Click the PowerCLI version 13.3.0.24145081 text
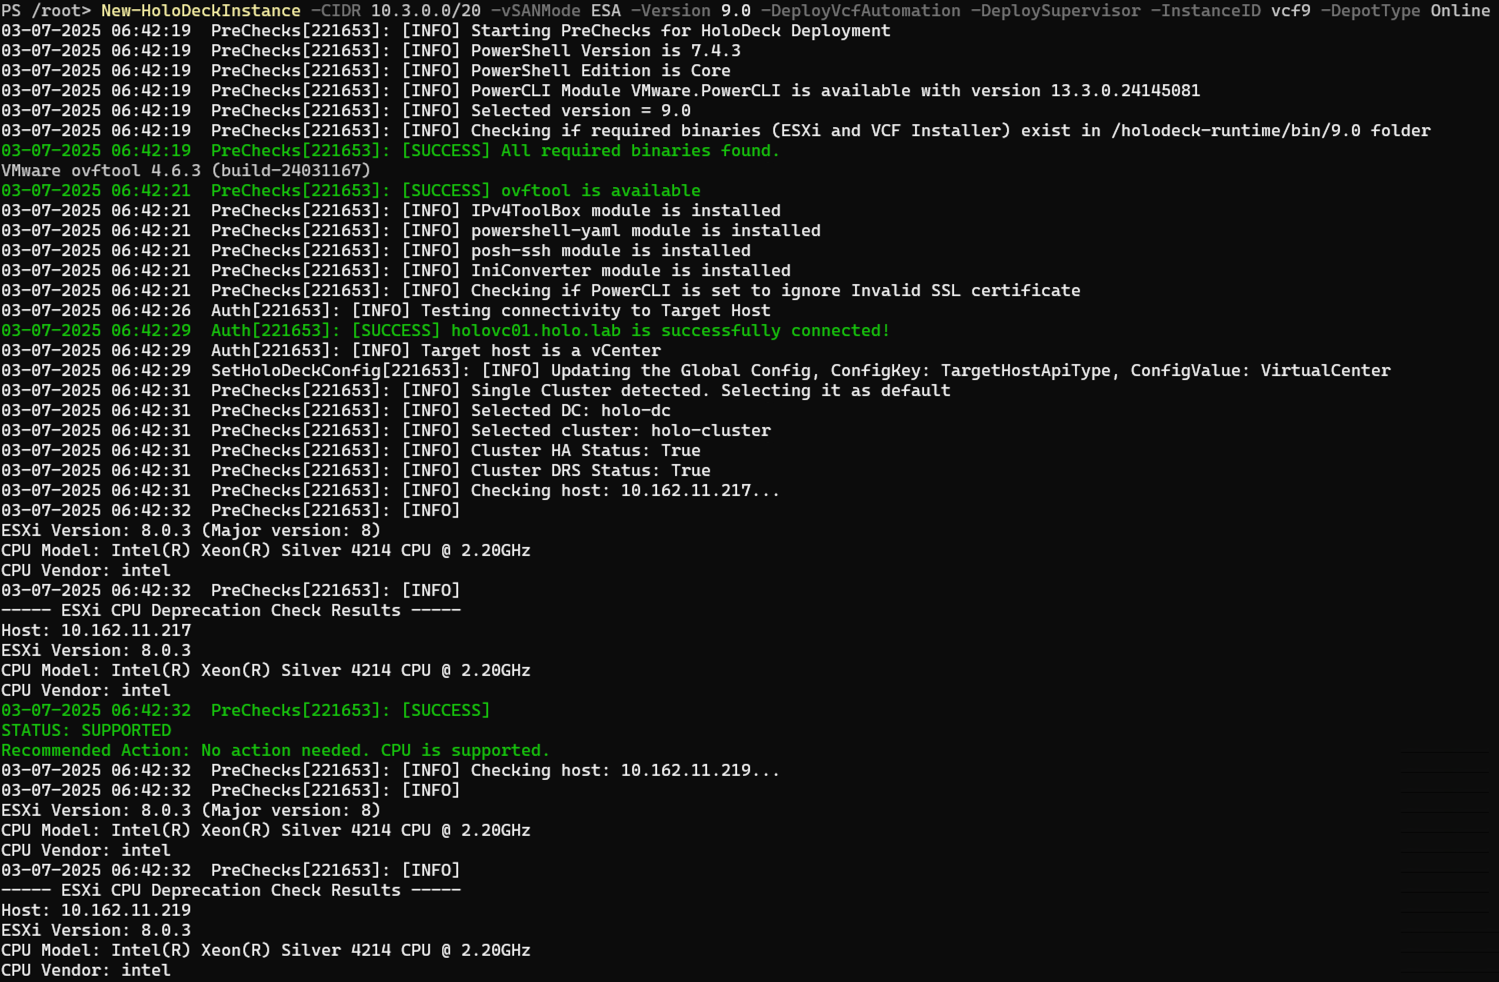 pos(1125,91)
